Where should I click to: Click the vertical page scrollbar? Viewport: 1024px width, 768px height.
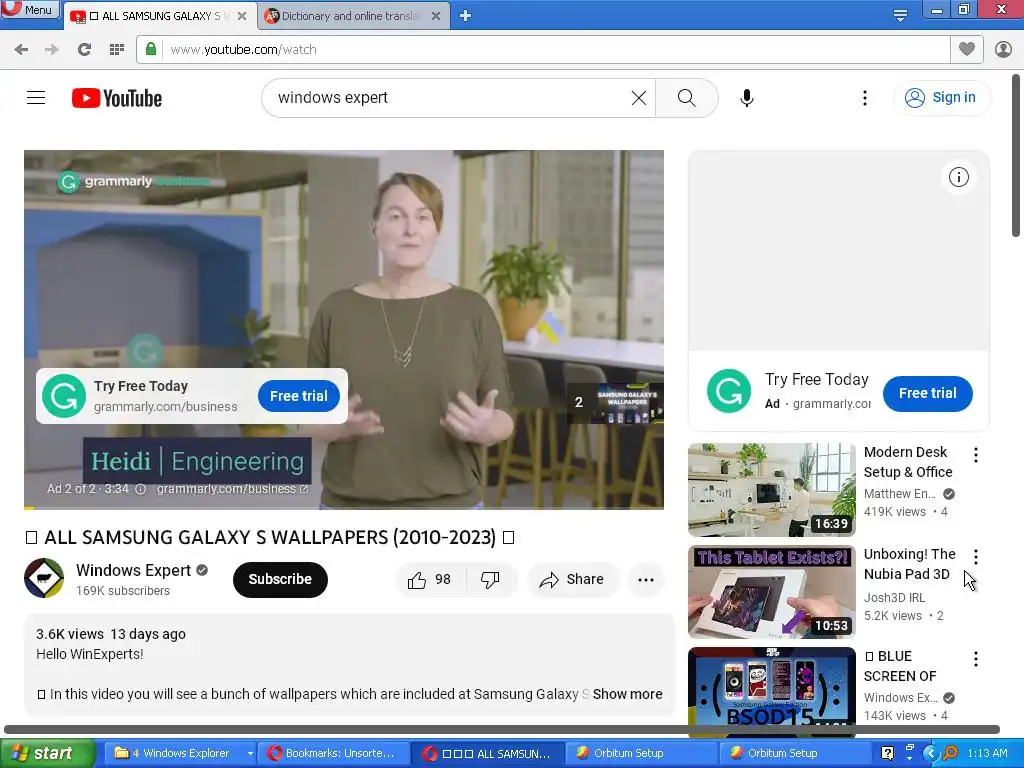pyautogui.click(x=1016, y=157)
